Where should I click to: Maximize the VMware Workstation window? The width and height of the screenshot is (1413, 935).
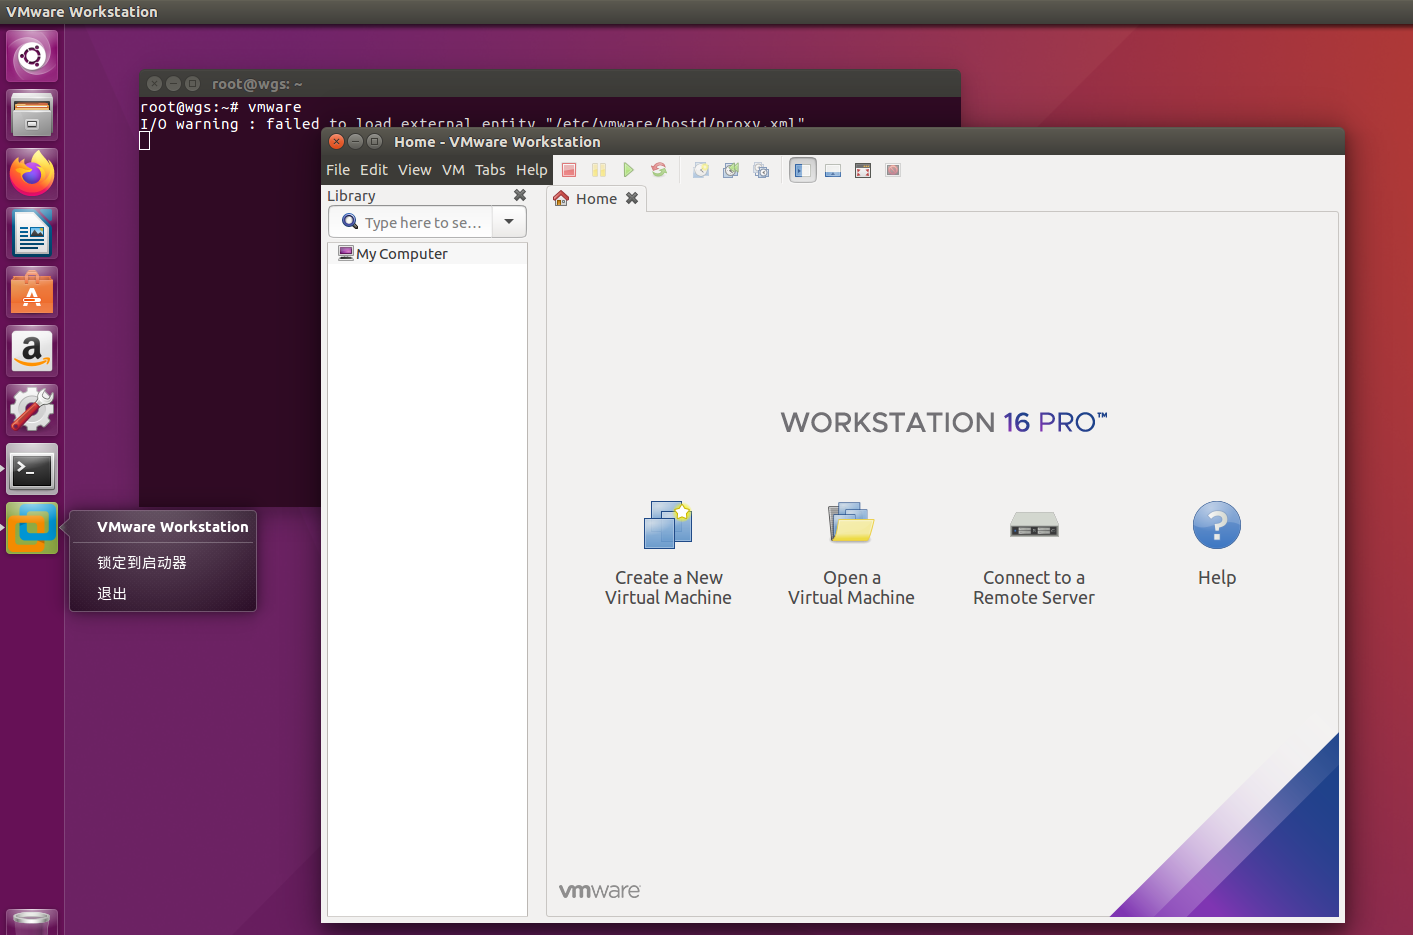tap(374, 141)
